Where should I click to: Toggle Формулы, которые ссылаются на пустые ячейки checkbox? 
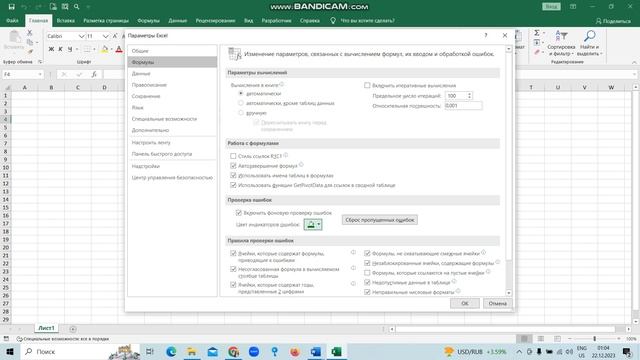367,272
